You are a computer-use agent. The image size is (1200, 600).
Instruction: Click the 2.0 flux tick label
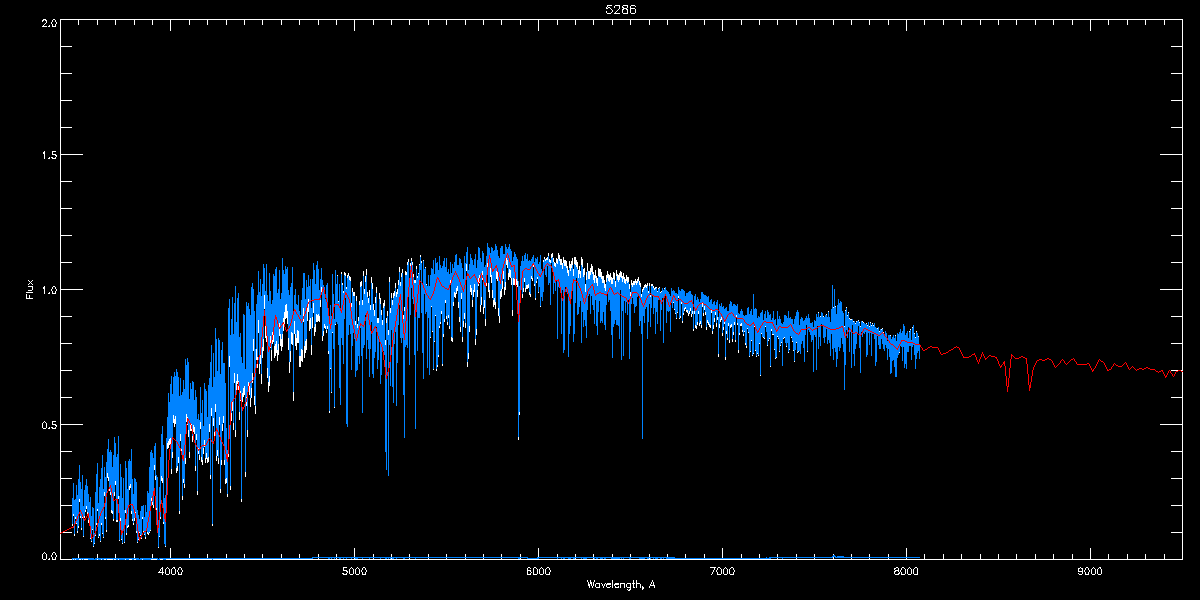point(47,23)
